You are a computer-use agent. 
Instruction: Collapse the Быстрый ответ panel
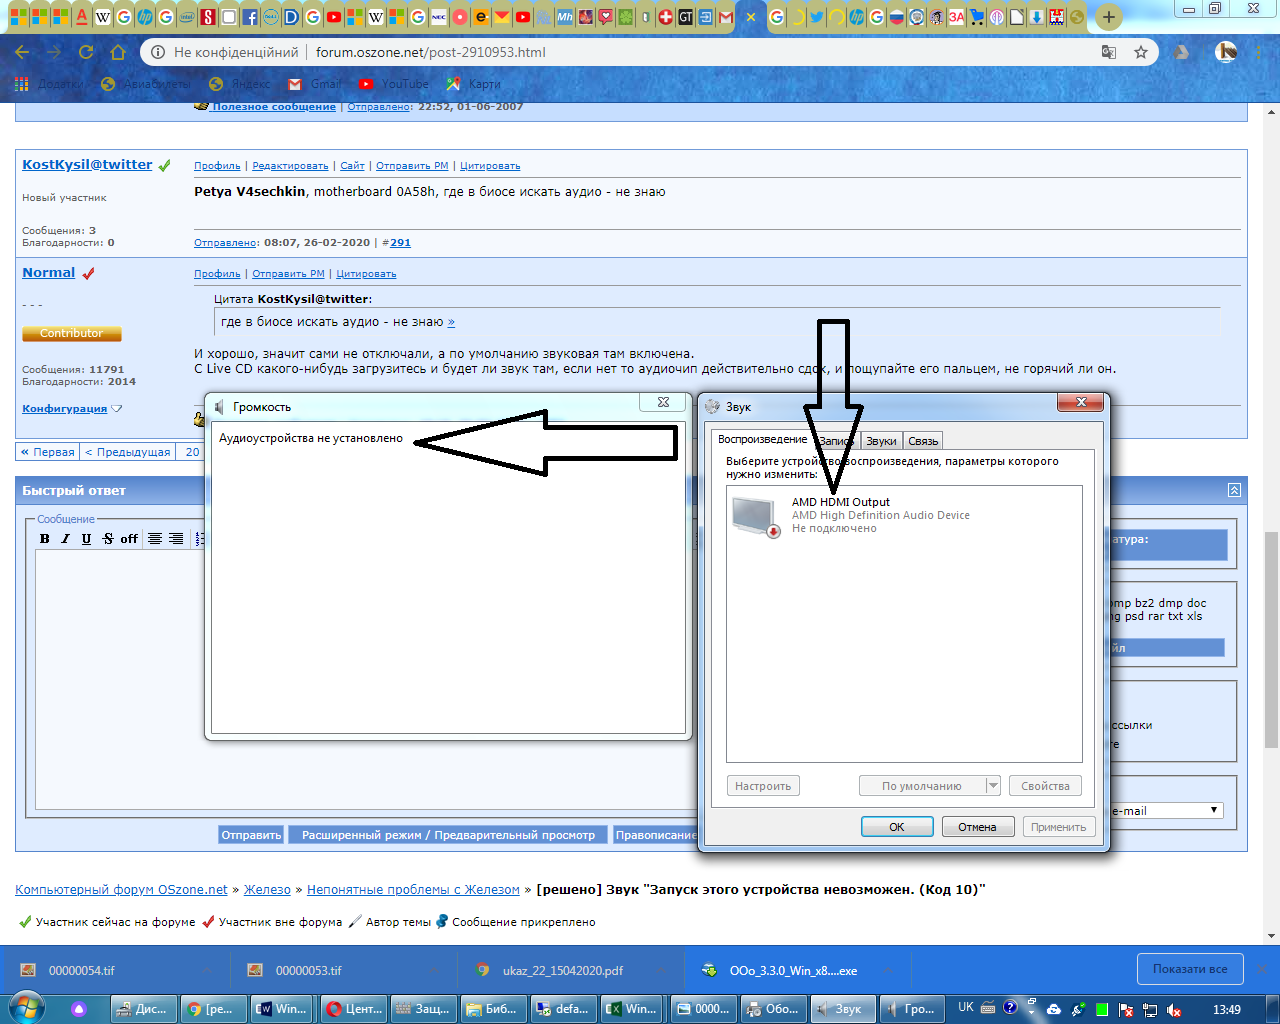(1234, 490)
